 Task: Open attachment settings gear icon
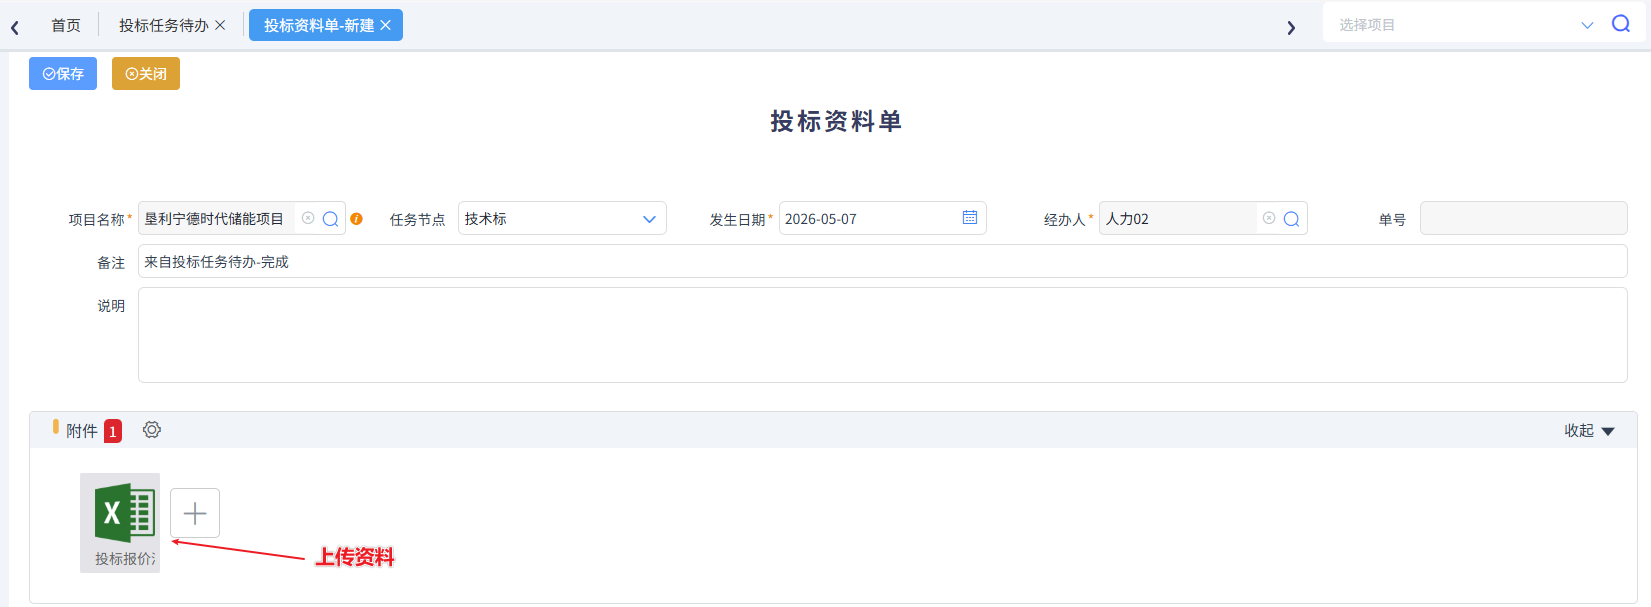coord(152,430)
